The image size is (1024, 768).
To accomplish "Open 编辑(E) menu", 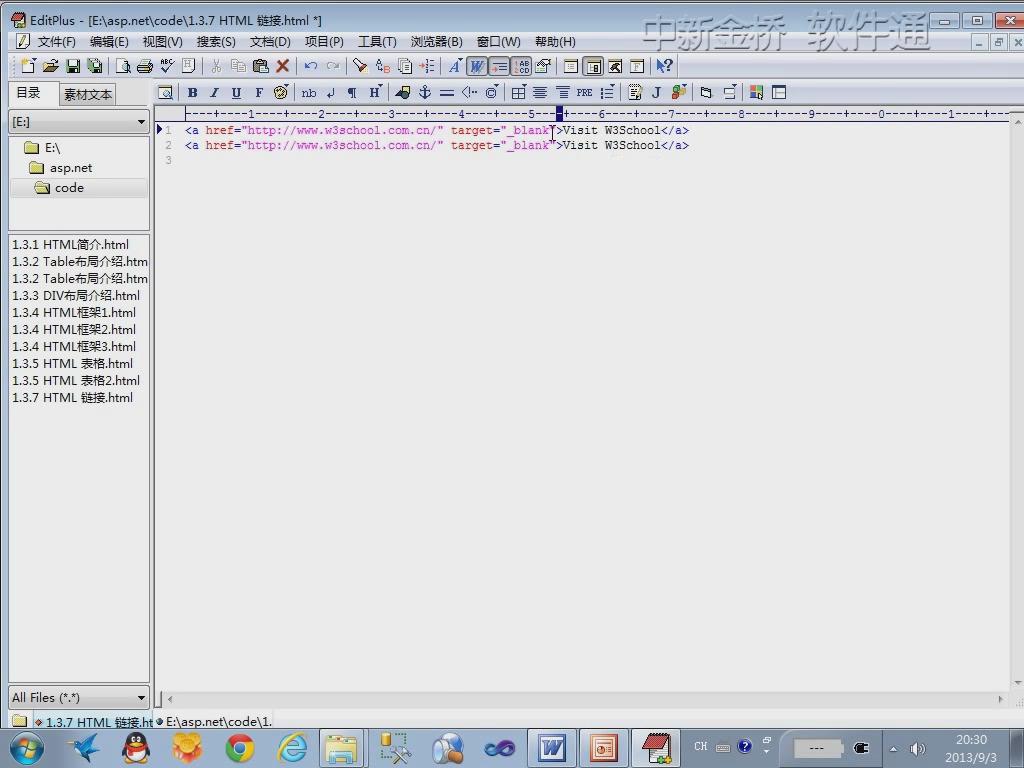I will [x=109, y=42].
